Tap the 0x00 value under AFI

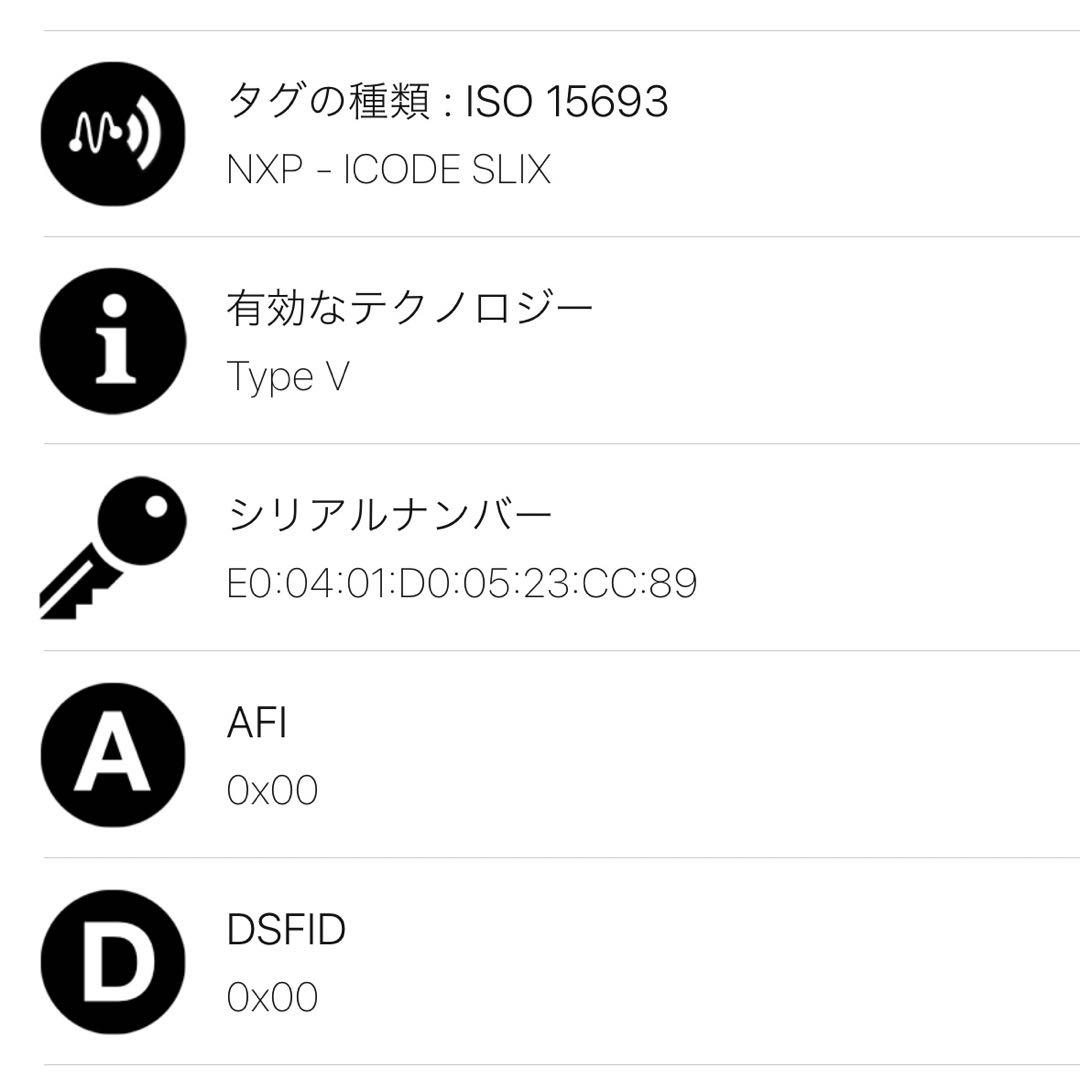pos(272,791)
